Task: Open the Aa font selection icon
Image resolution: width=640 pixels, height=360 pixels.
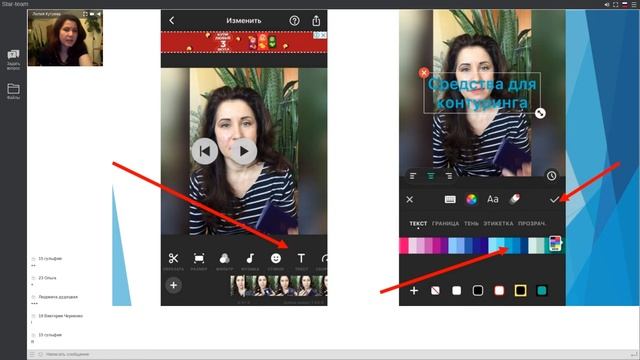Action: 493,199
